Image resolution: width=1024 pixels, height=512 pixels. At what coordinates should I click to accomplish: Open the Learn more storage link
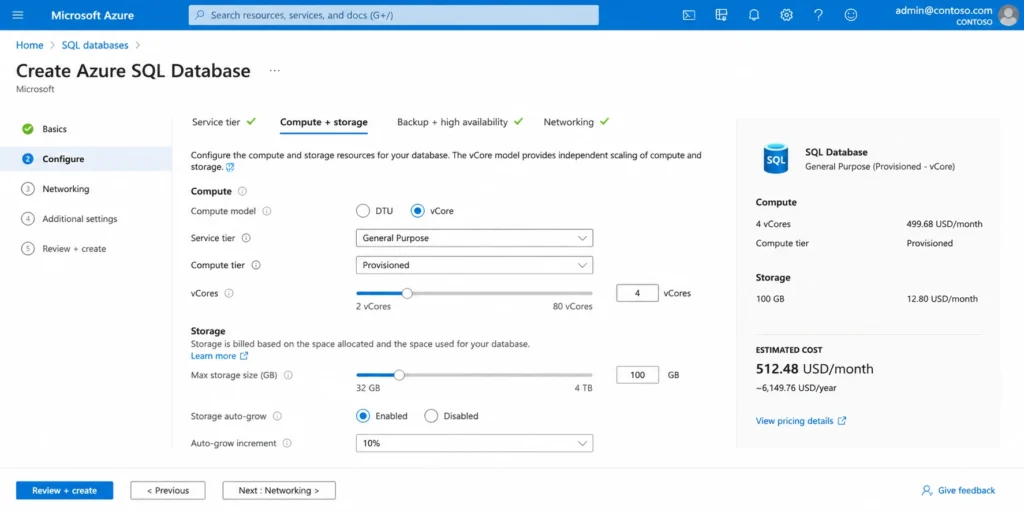(219, 356)
